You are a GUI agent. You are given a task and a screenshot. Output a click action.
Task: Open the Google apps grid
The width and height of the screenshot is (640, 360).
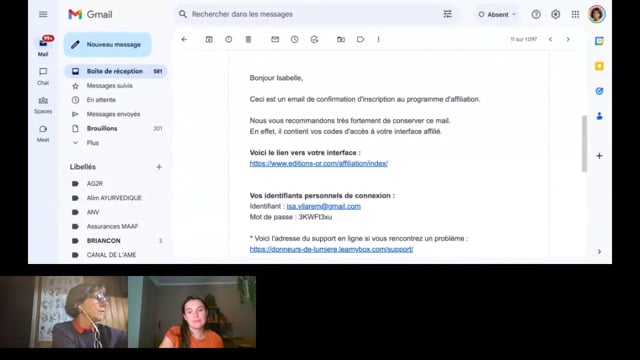pos(575,14)
